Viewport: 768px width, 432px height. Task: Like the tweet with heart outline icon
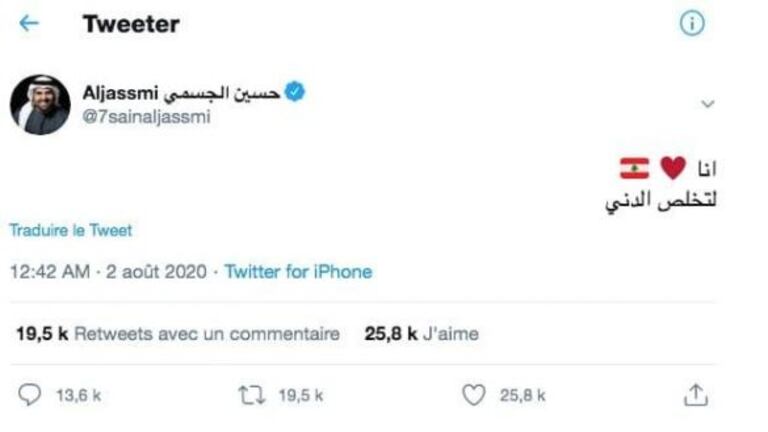pyautogui.click(x=473, y=396)
